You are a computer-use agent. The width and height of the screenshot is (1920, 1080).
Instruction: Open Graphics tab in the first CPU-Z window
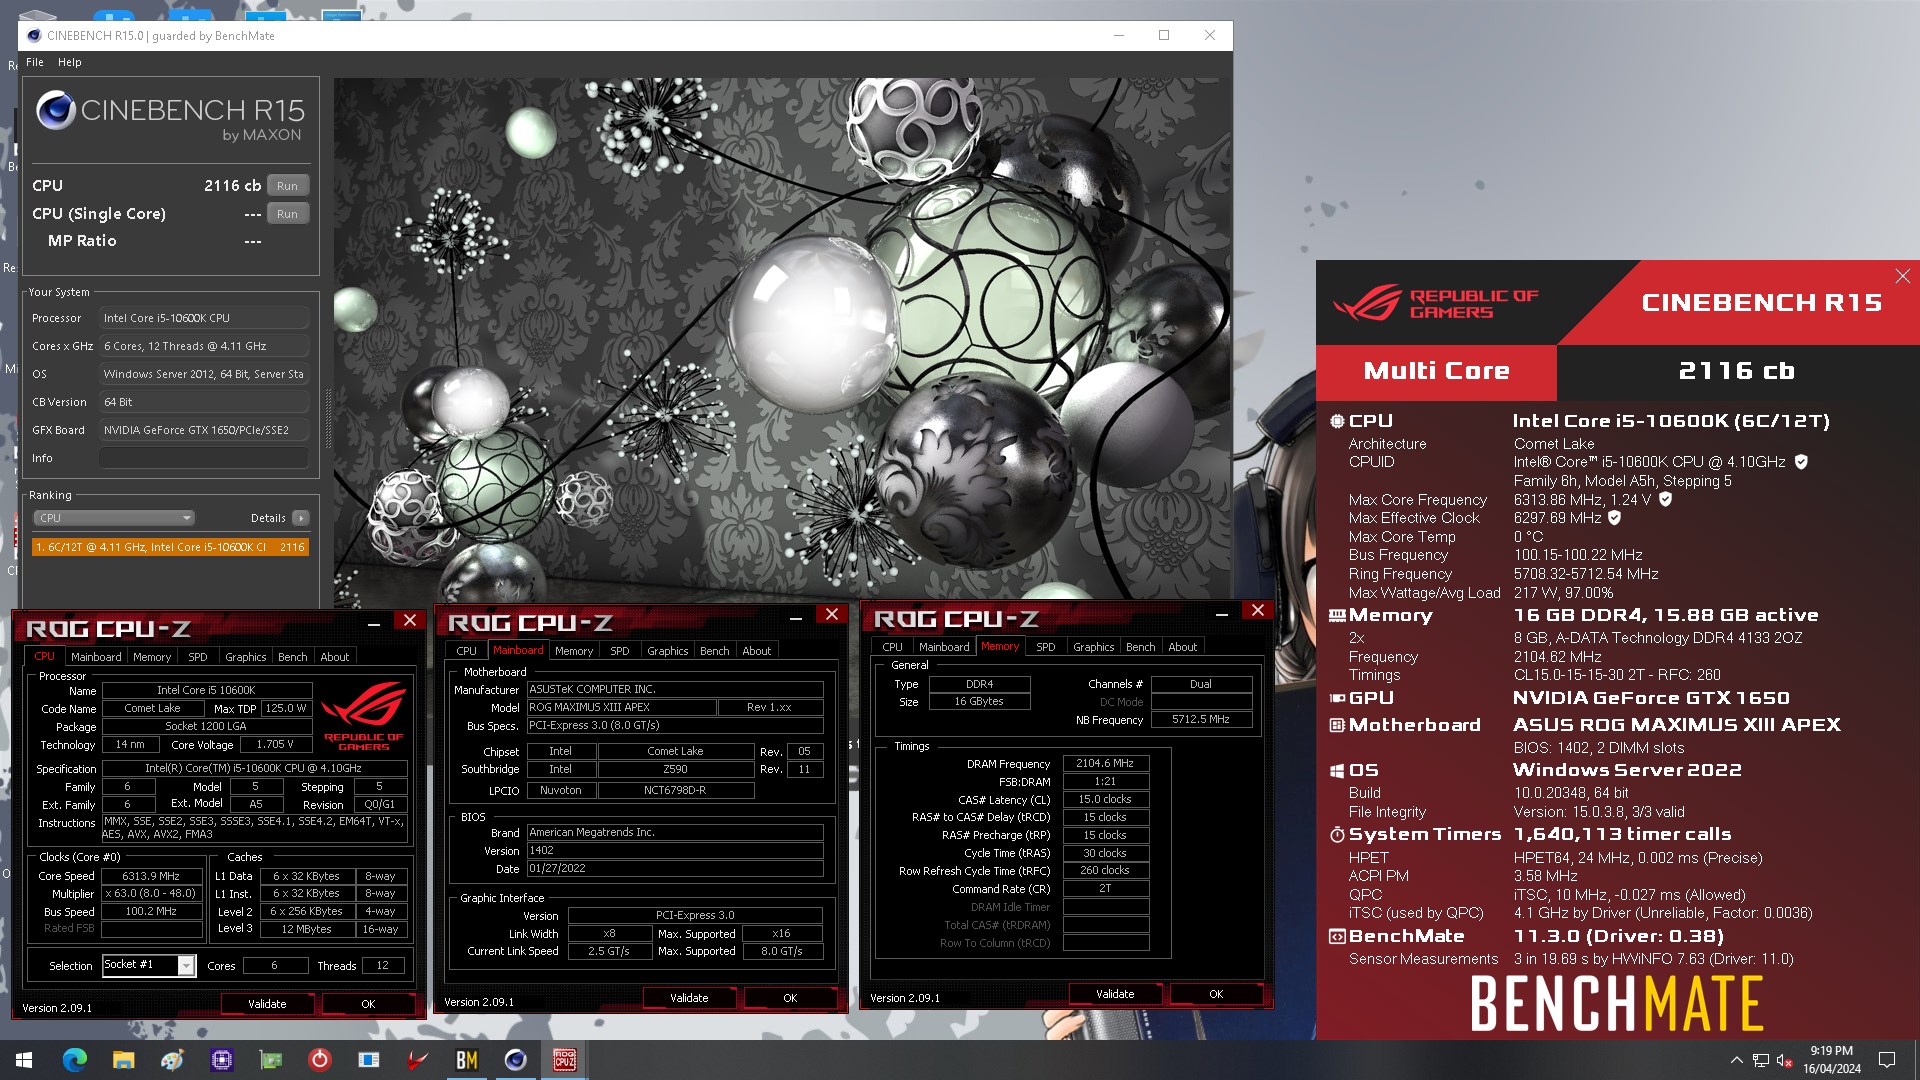coord(245,657)
